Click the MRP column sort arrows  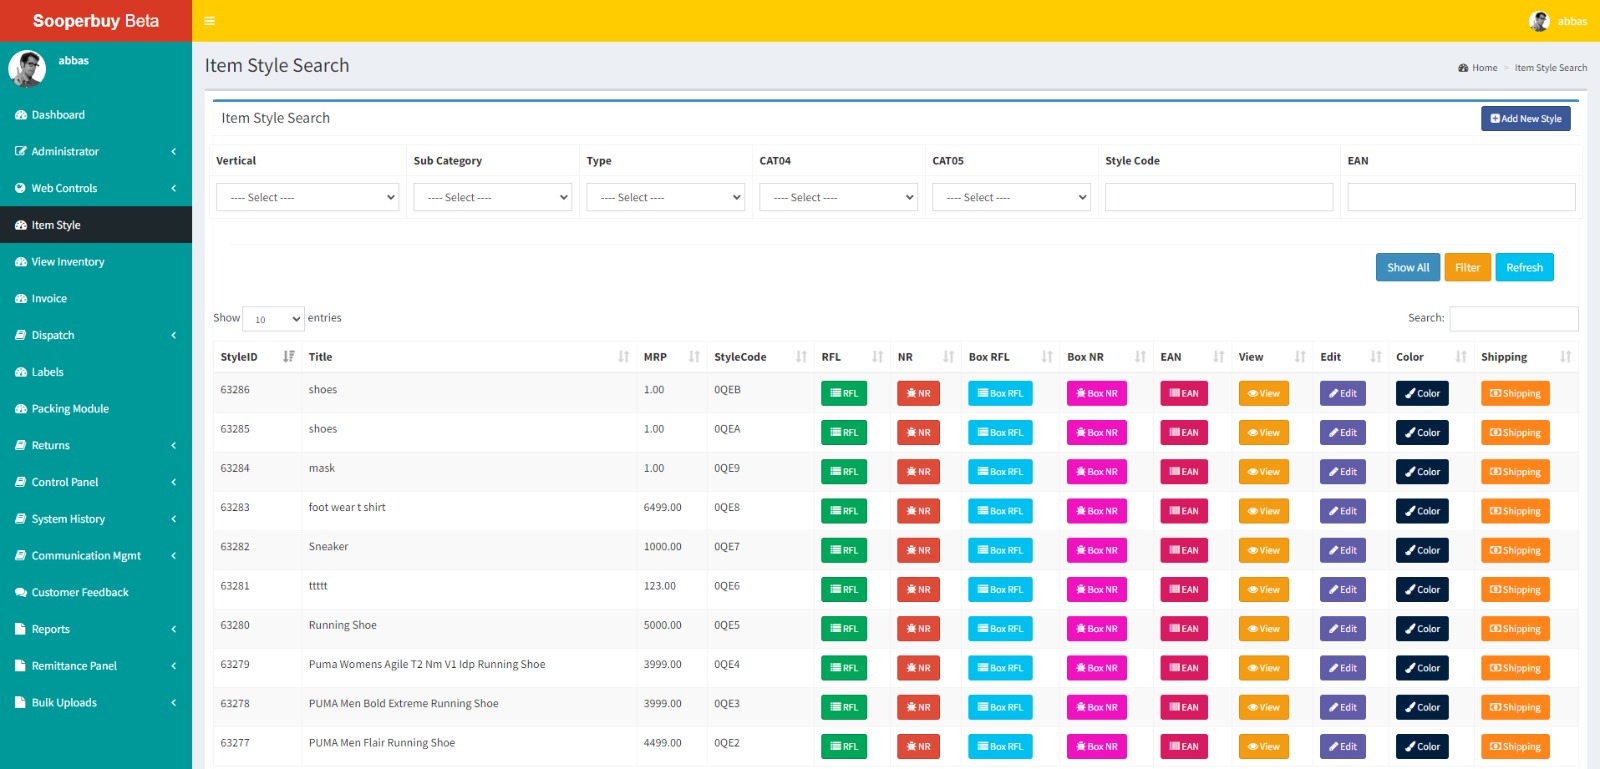[694, 357]
